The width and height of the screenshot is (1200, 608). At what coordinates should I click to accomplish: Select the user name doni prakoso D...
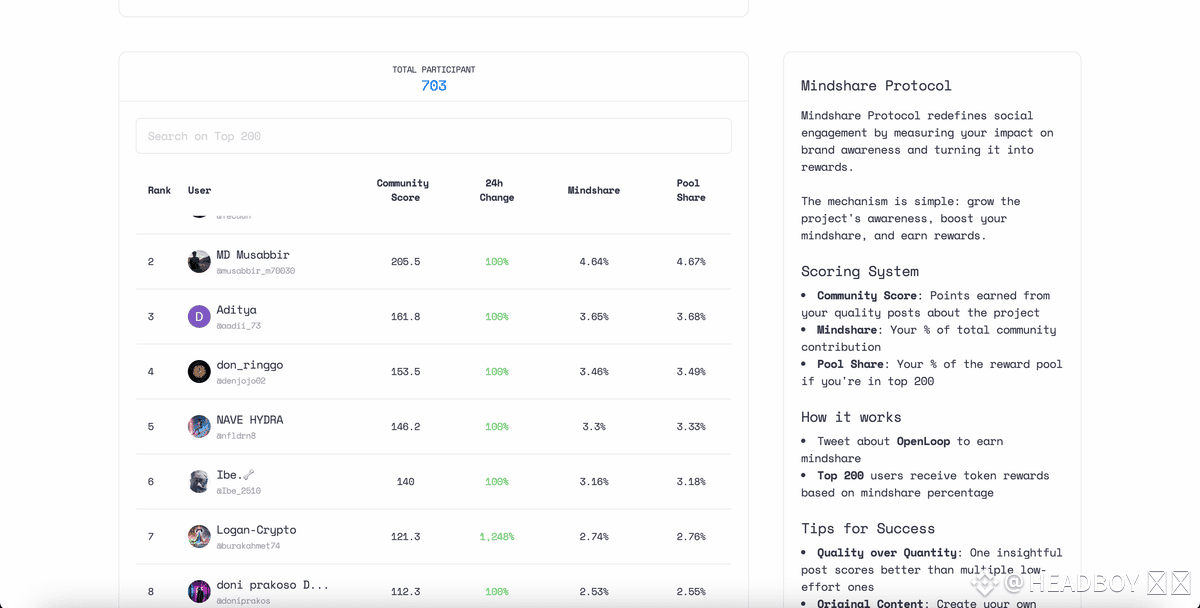pos(272,585)
